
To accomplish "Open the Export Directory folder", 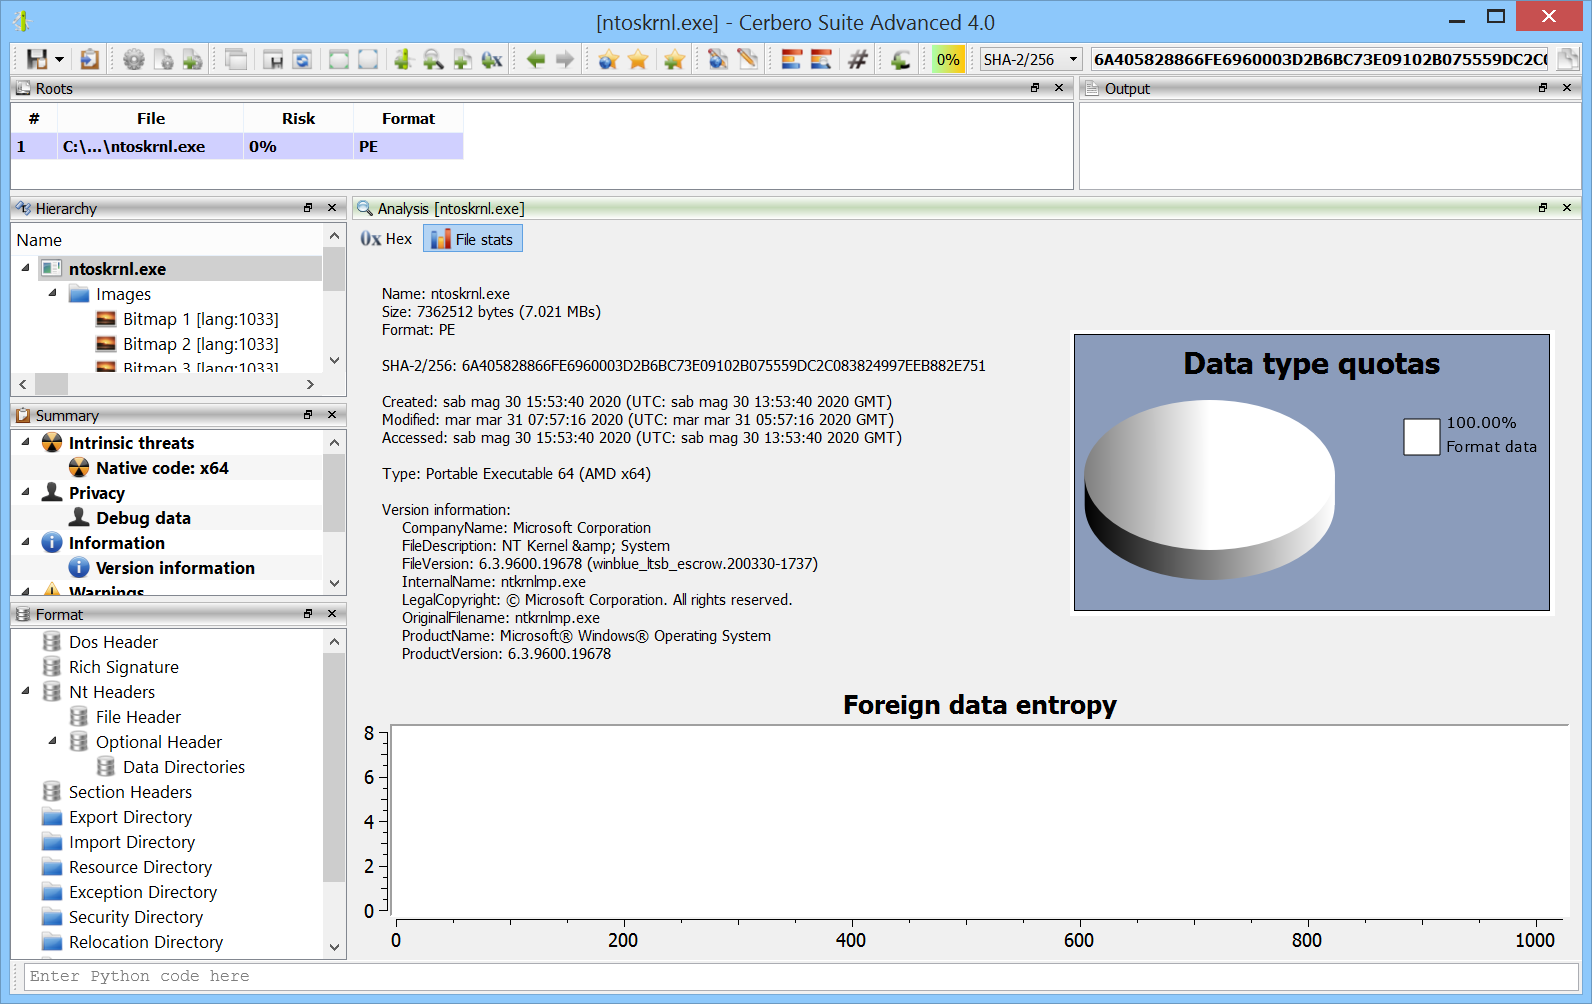I will (x=130, y=817).
